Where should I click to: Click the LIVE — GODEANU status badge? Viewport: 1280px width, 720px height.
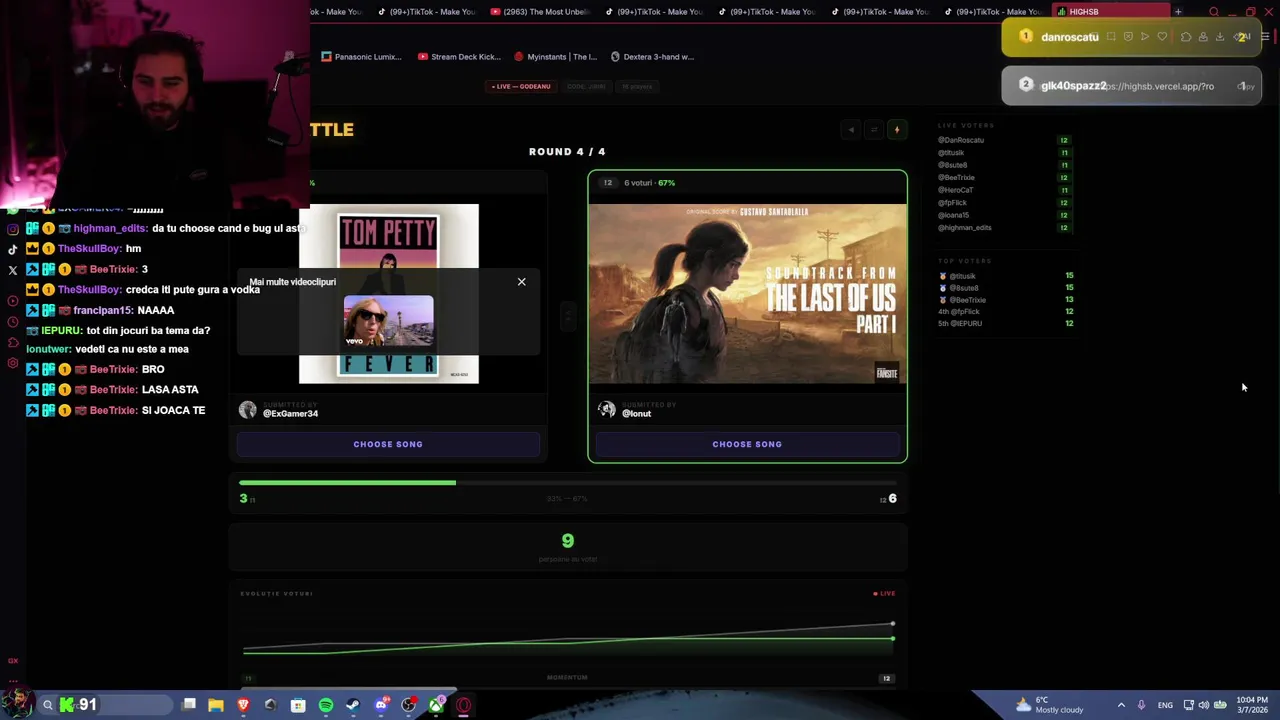pyautogui.click(x=521, y=86)
